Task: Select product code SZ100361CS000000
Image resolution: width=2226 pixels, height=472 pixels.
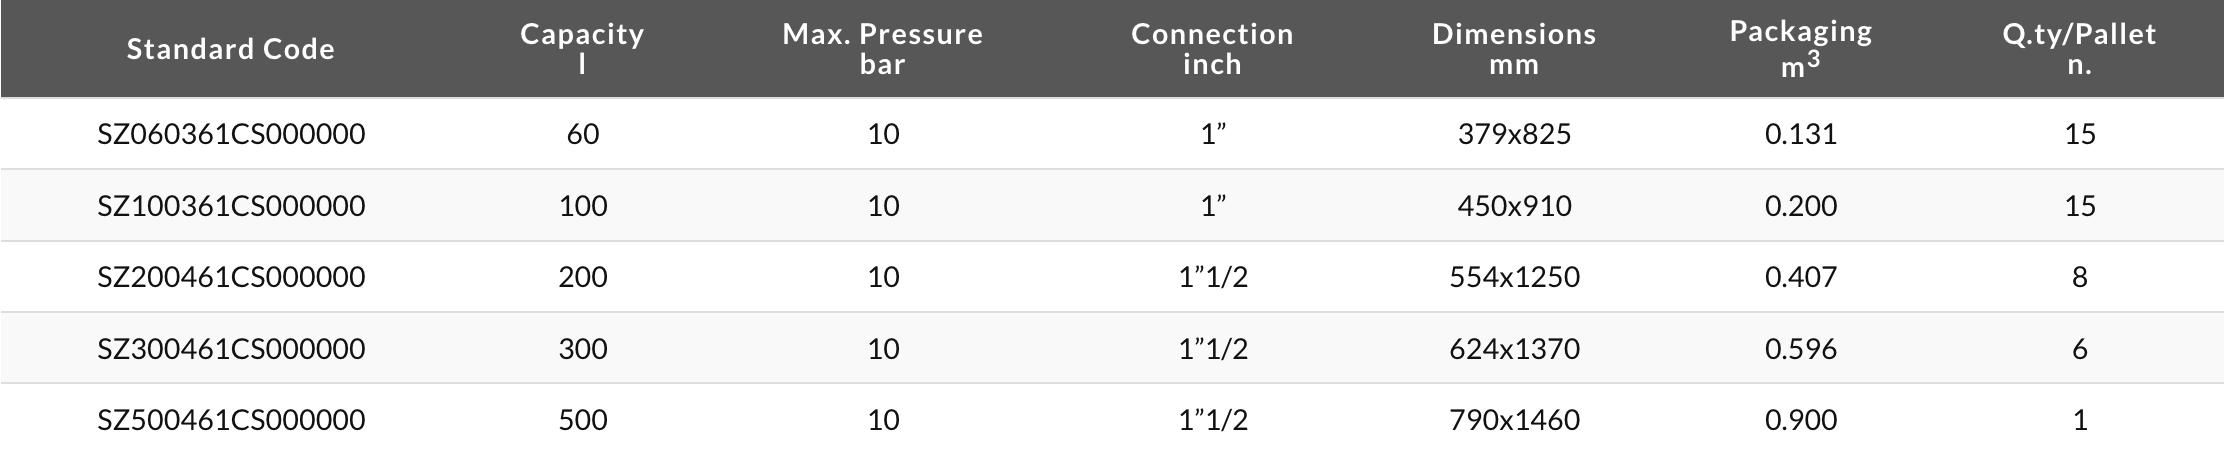Action: 231,206
